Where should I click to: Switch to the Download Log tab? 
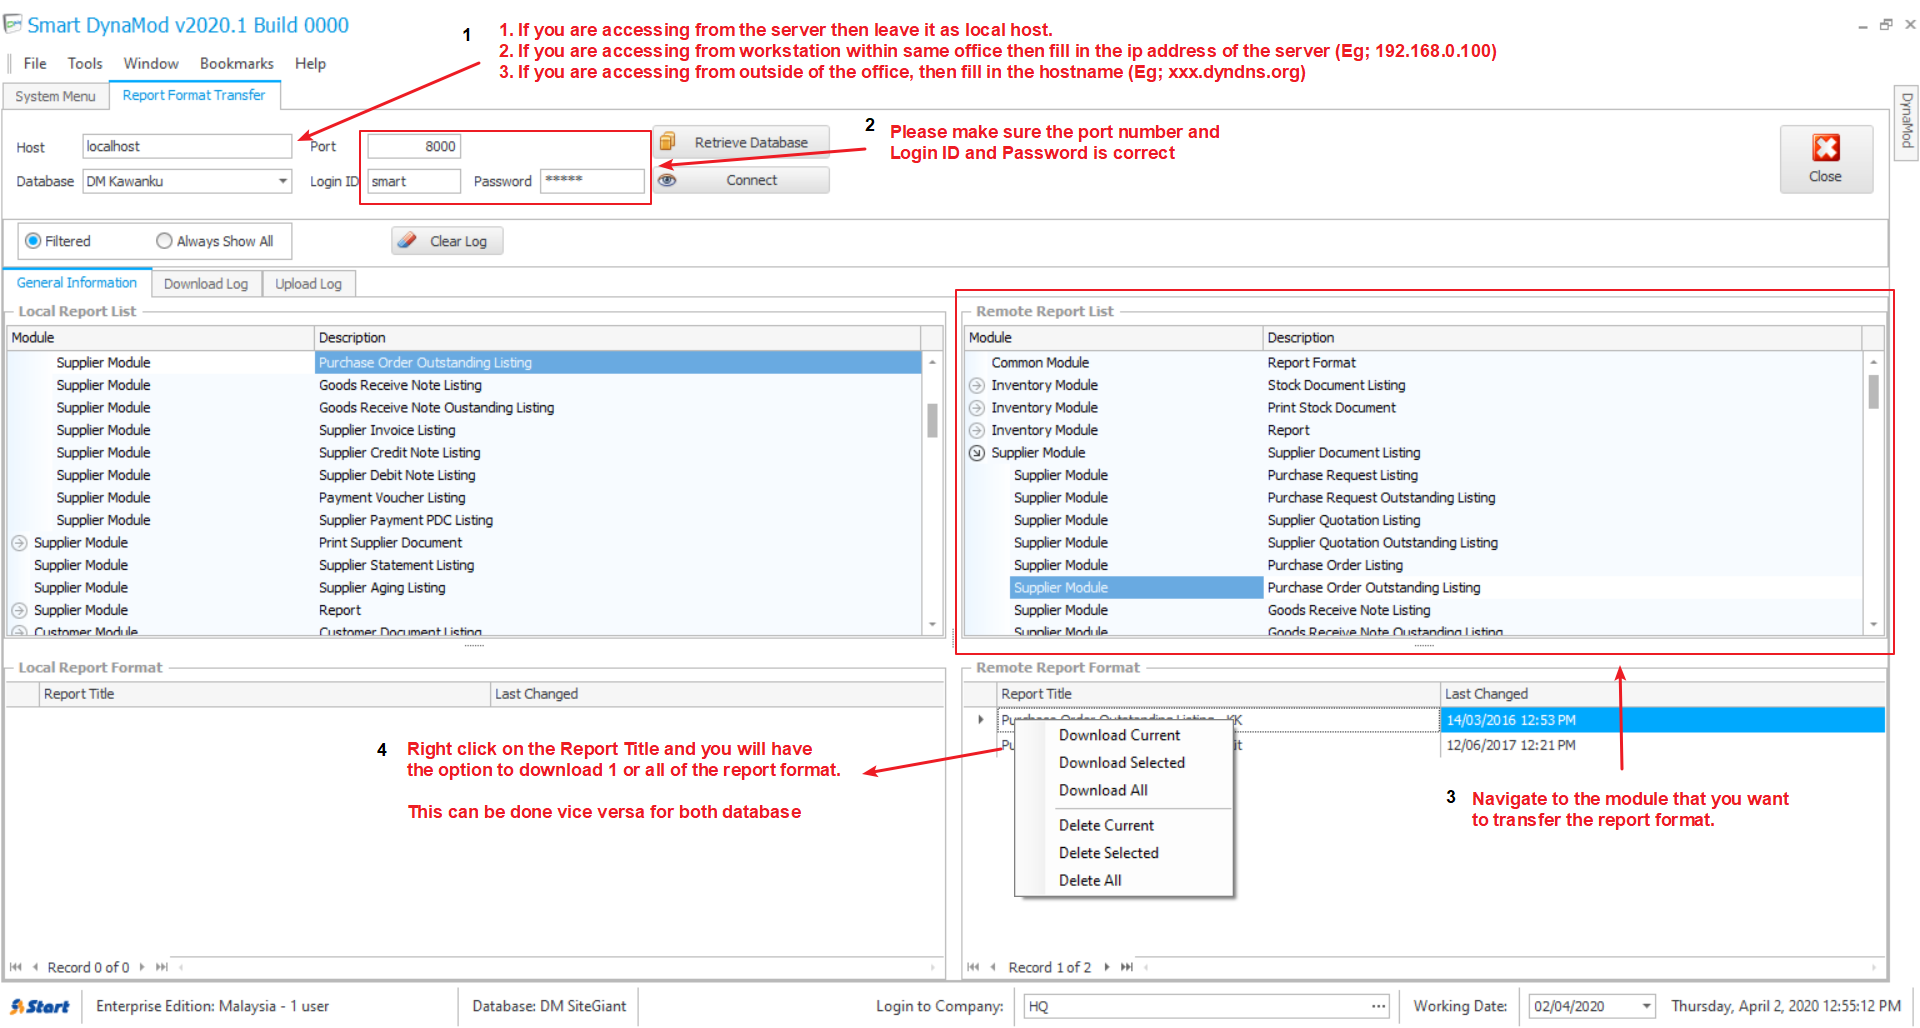click(x=206, y=284)
